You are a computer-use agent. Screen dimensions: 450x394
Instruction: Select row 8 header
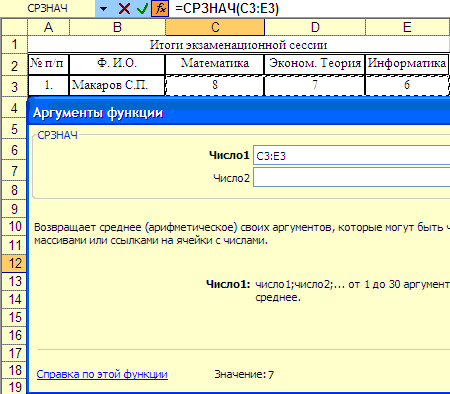[14, 190]
